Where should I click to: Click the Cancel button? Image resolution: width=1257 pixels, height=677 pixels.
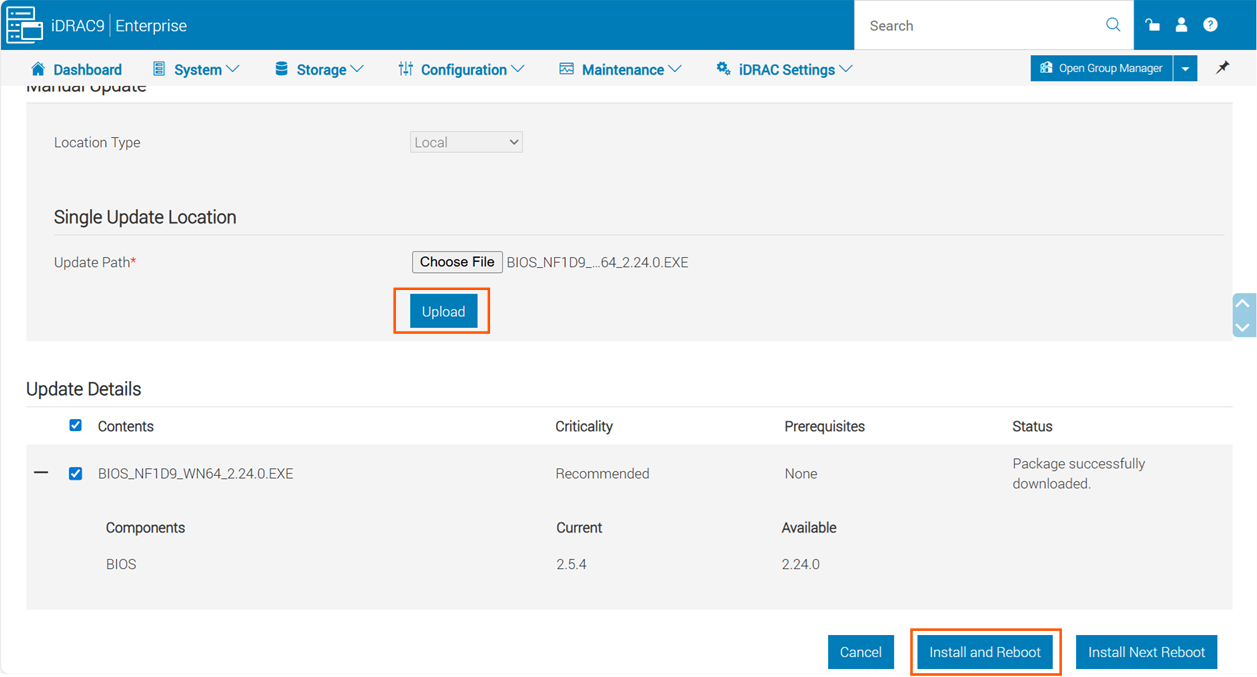pos(860,652)
